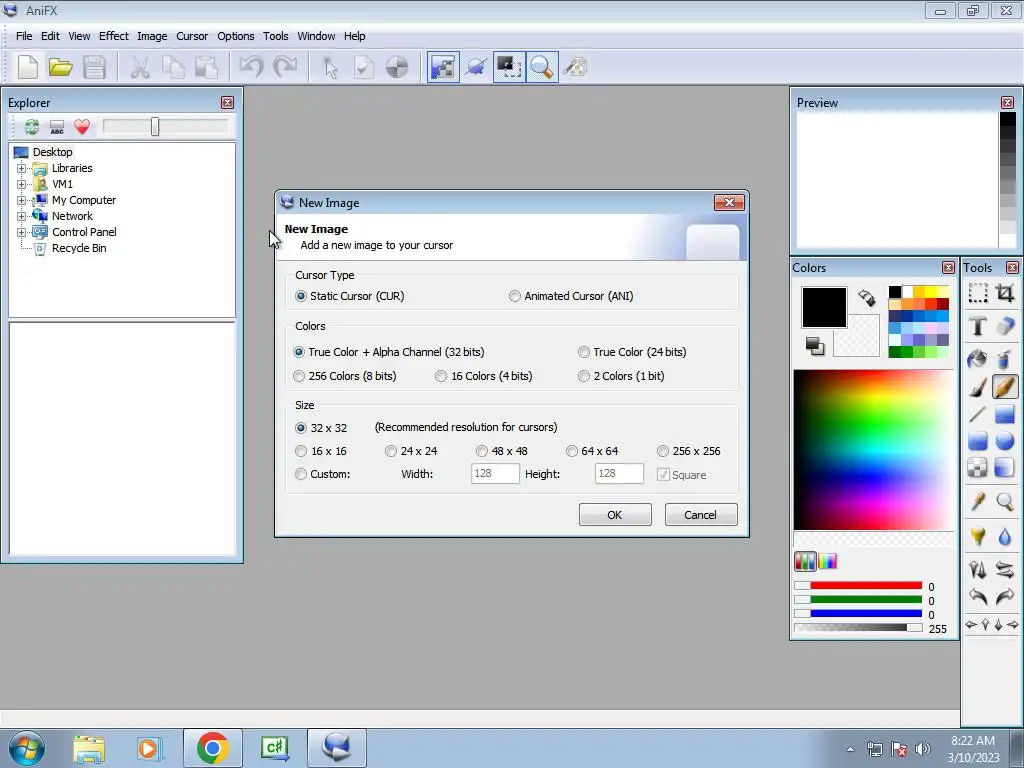Screen dimensions: 1024x768
Task: Expand the Network tree node
Action: coord(22,216)
